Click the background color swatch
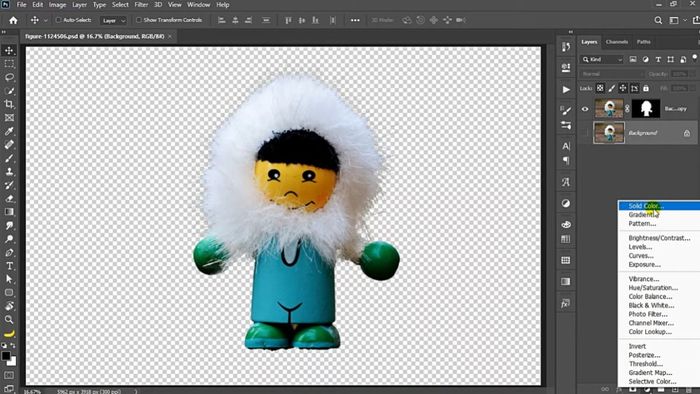700x394 pixels. [x=12, y=361]
